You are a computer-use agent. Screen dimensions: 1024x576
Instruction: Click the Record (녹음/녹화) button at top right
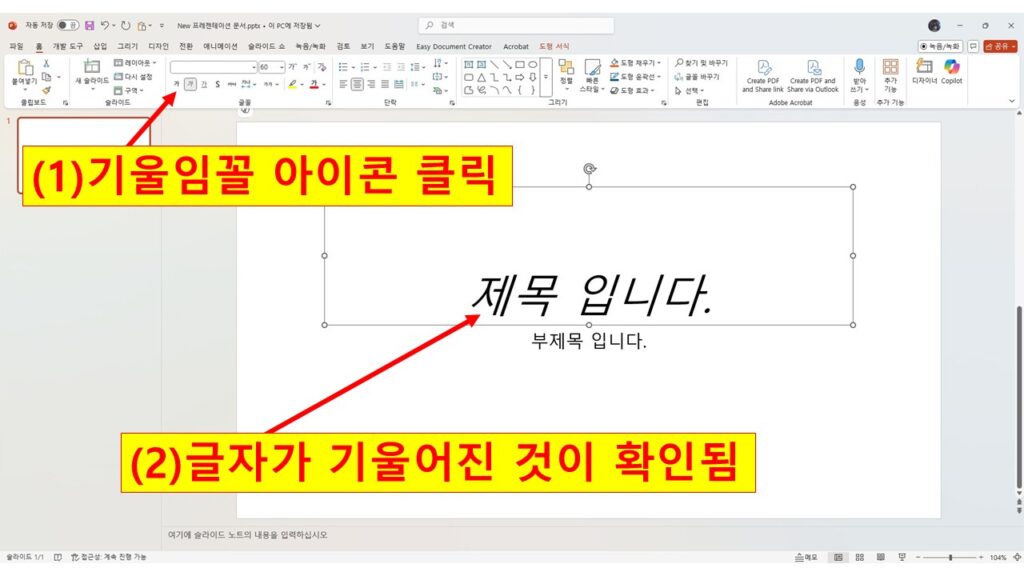click(x=940, y=46)
